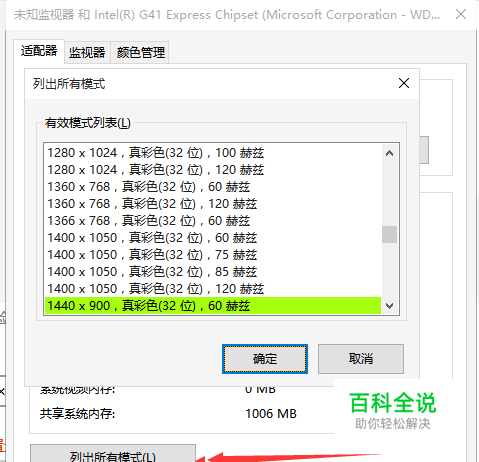Select 1280 x 1024, 120 赫兹 mode
Viewport: 479px width, 462px height.
pyautogui.click(x=213, y=170)
